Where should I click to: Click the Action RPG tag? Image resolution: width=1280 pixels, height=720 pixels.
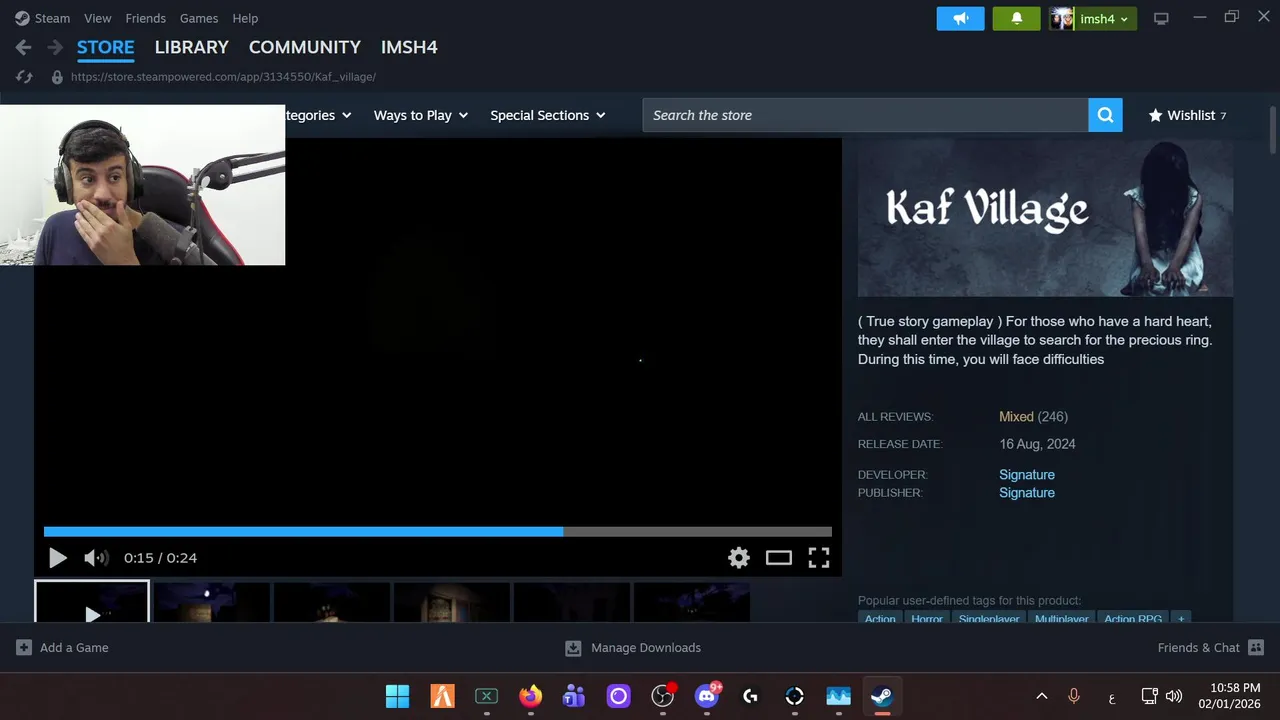click(1133, 618)
